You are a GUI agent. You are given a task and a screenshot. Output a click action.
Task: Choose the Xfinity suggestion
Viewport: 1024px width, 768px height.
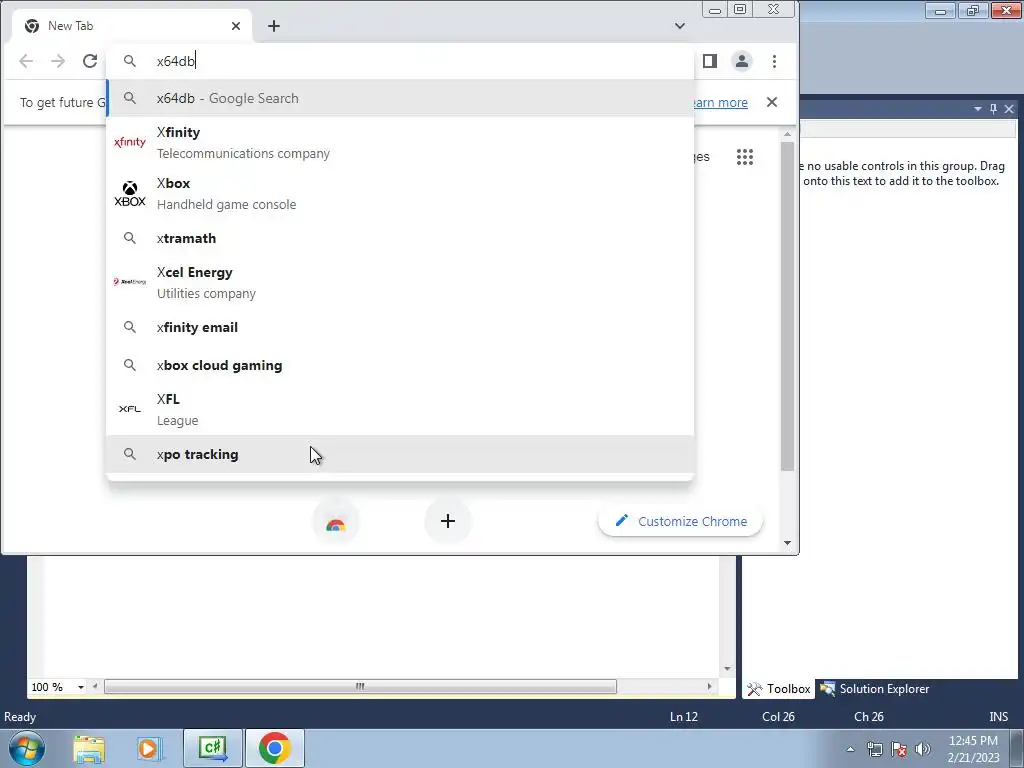tap(400, 142)
